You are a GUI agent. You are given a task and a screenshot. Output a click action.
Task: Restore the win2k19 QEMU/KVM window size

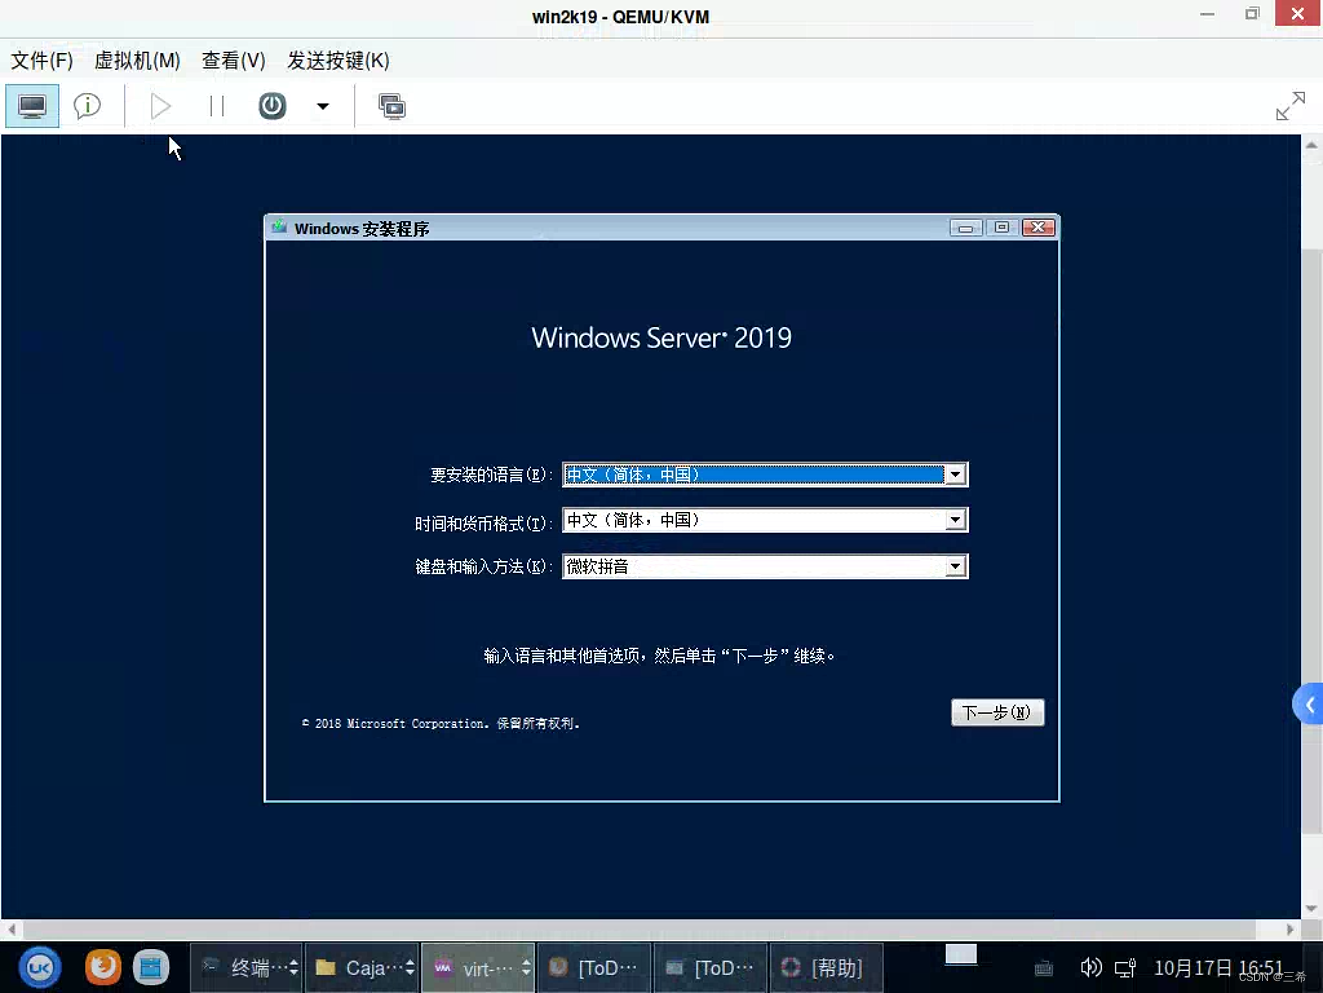tap(1252, 14)
